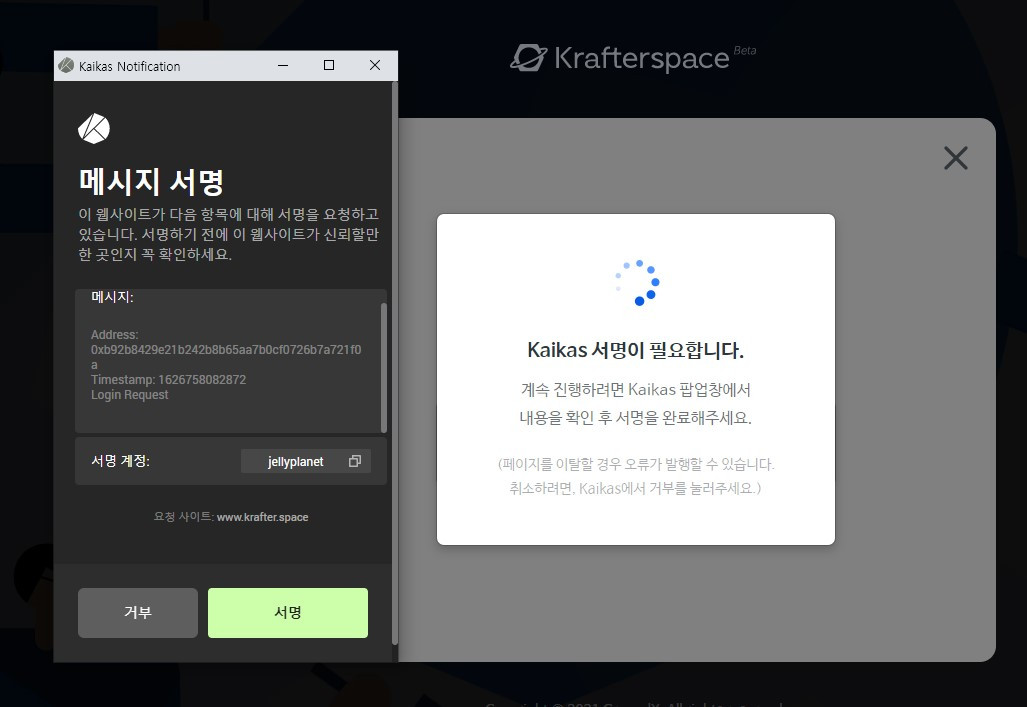Click the message box scrollbar
The image size is (1027, 707).
click(x=383, y=367)
